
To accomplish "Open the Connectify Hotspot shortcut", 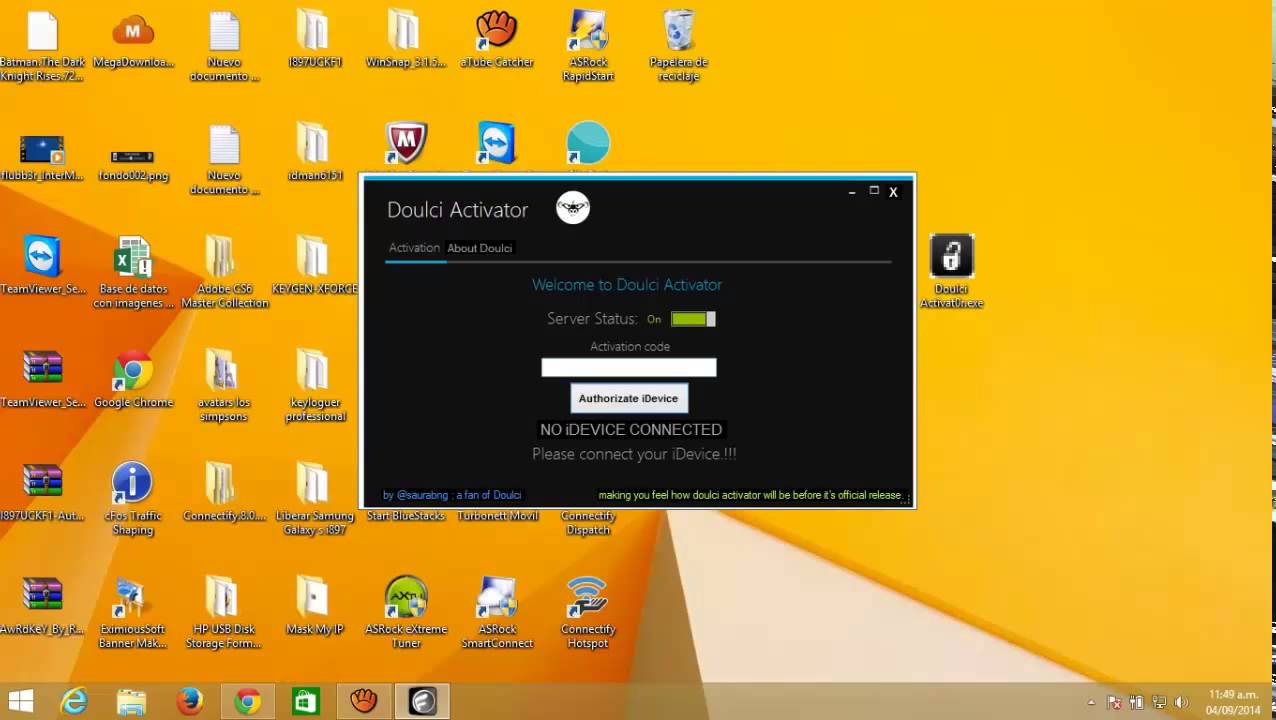I will click(588, 613).
